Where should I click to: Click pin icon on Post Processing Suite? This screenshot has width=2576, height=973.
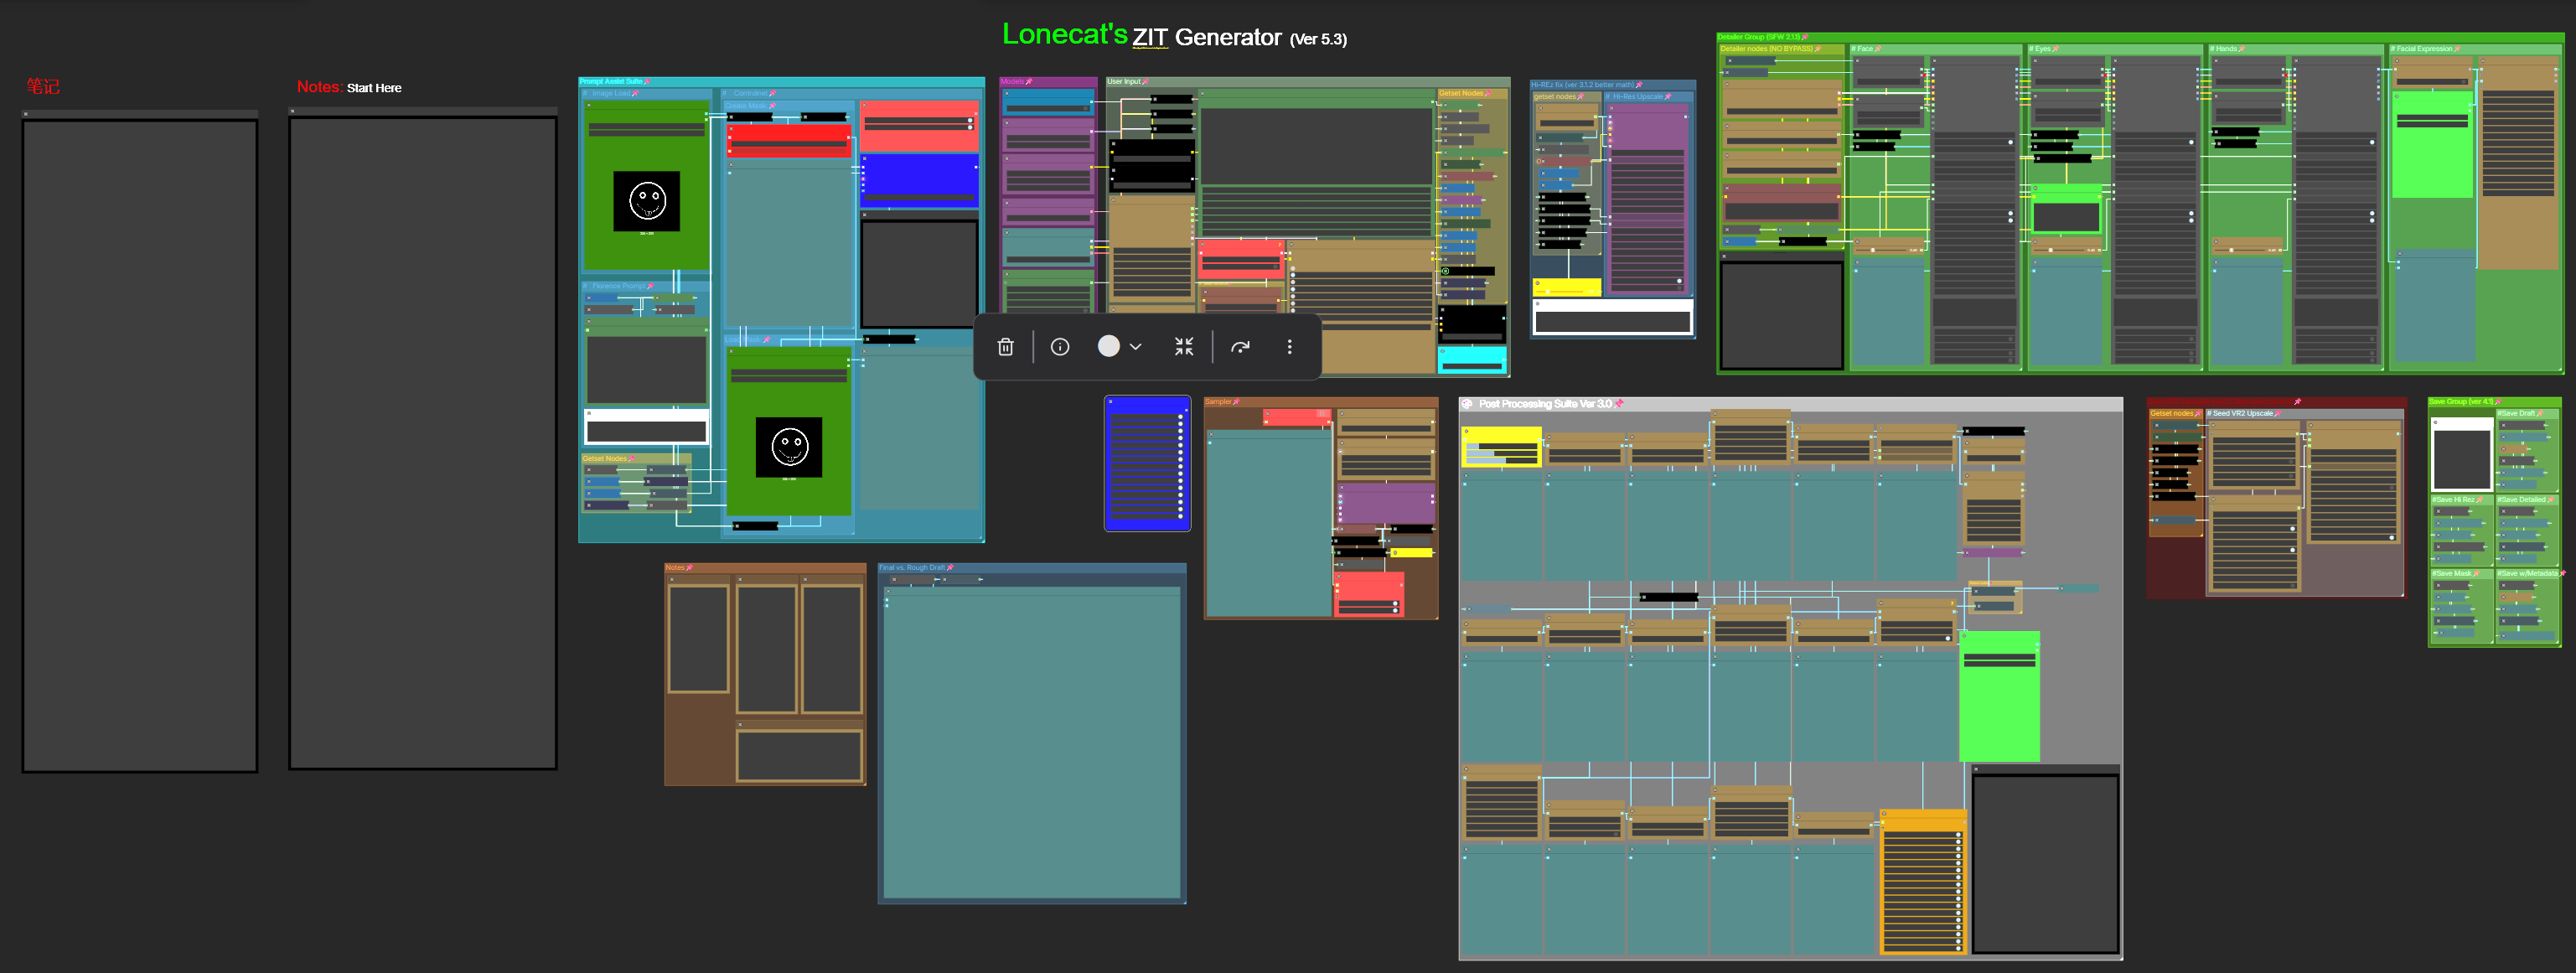[x=1619, y=404]
